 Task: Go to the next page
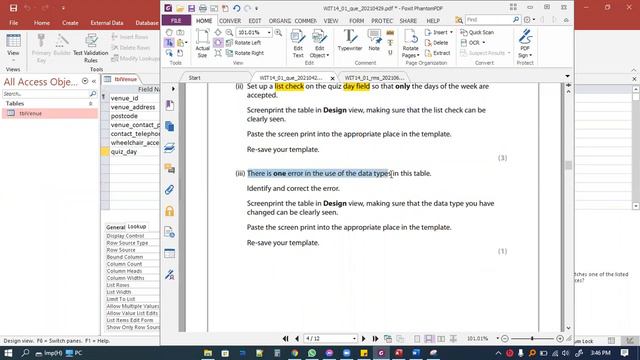364,338
